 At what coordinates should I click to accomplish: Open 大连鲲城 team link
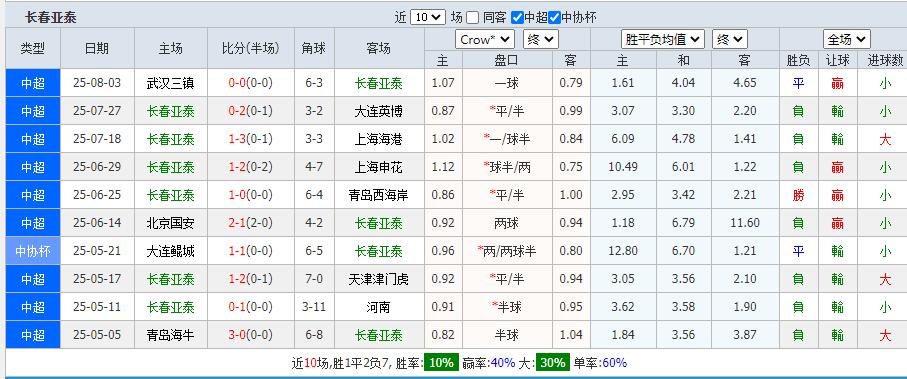tap(171, 251)
